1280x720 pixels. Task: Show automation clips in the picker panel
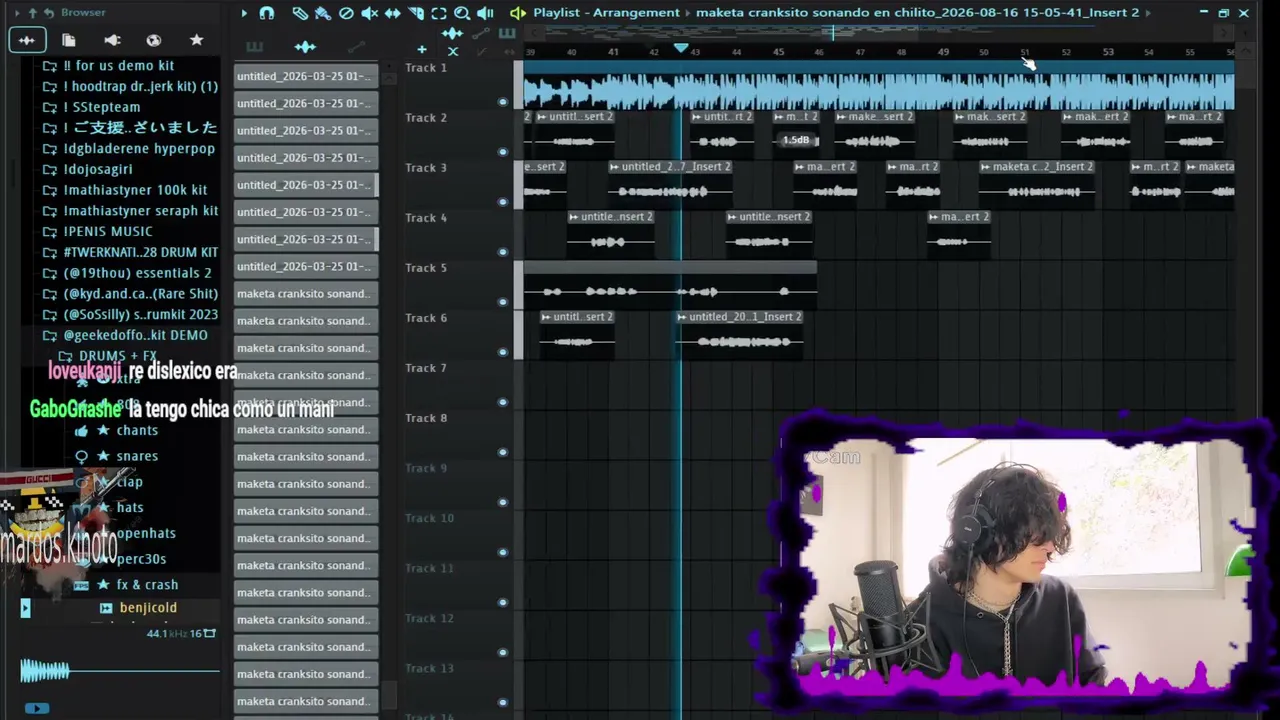tap(356, 47)
